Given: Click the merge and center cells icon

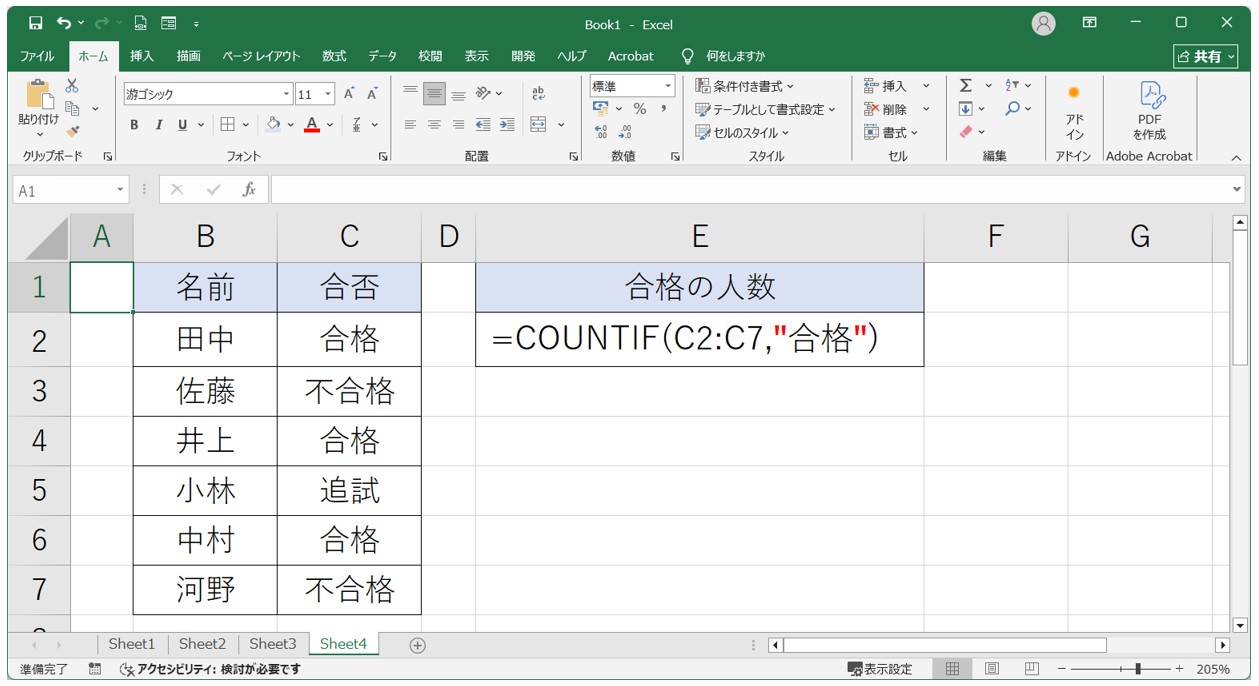Looking at the screenshot, I should click(539, 125).
